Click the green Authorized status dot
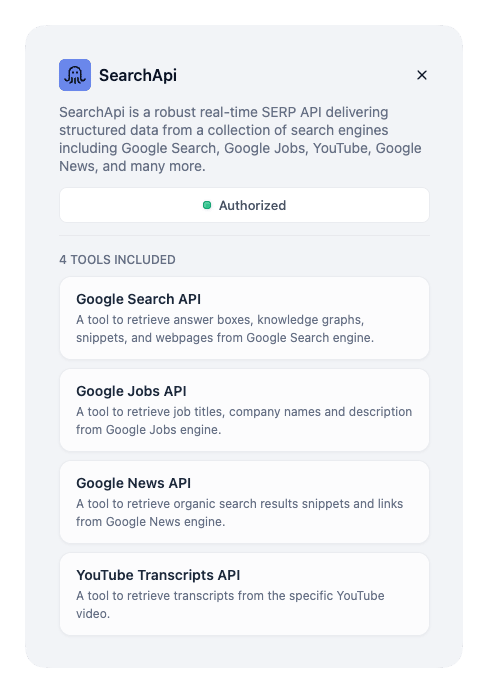Image resolution: width=488 pixels, height=693 pixels. click(206, 205)
